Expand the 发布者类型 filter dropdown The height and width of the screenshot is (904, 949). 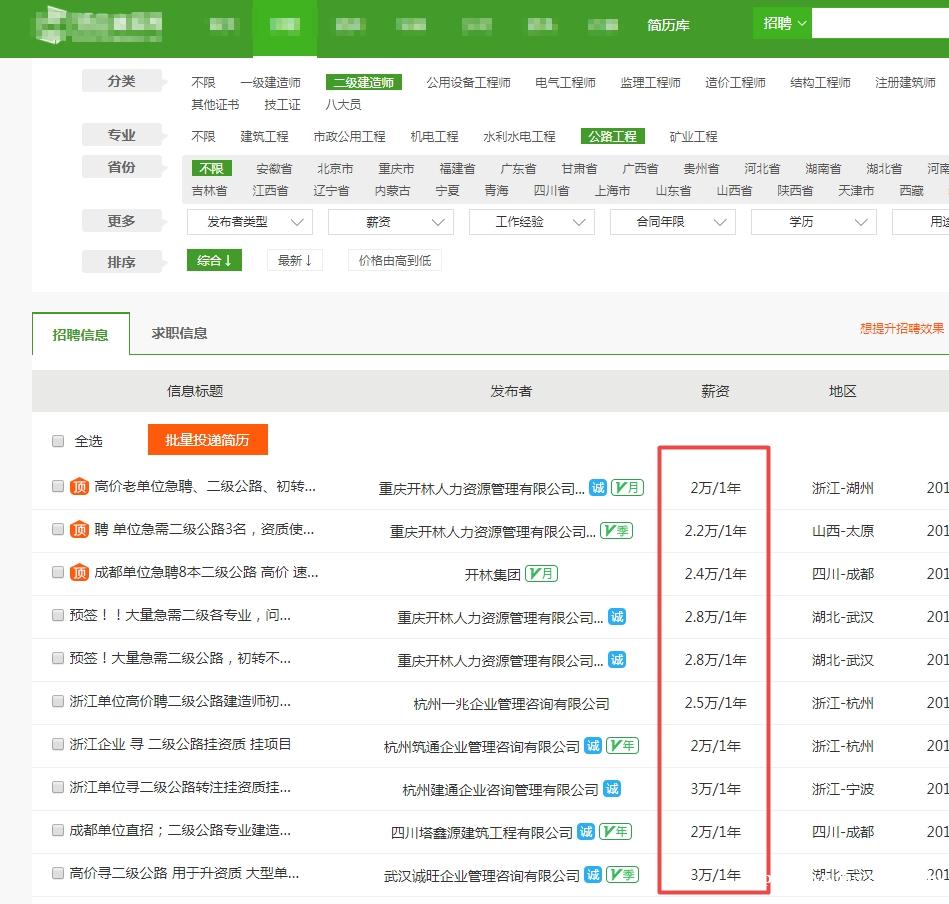pos(250,222)
